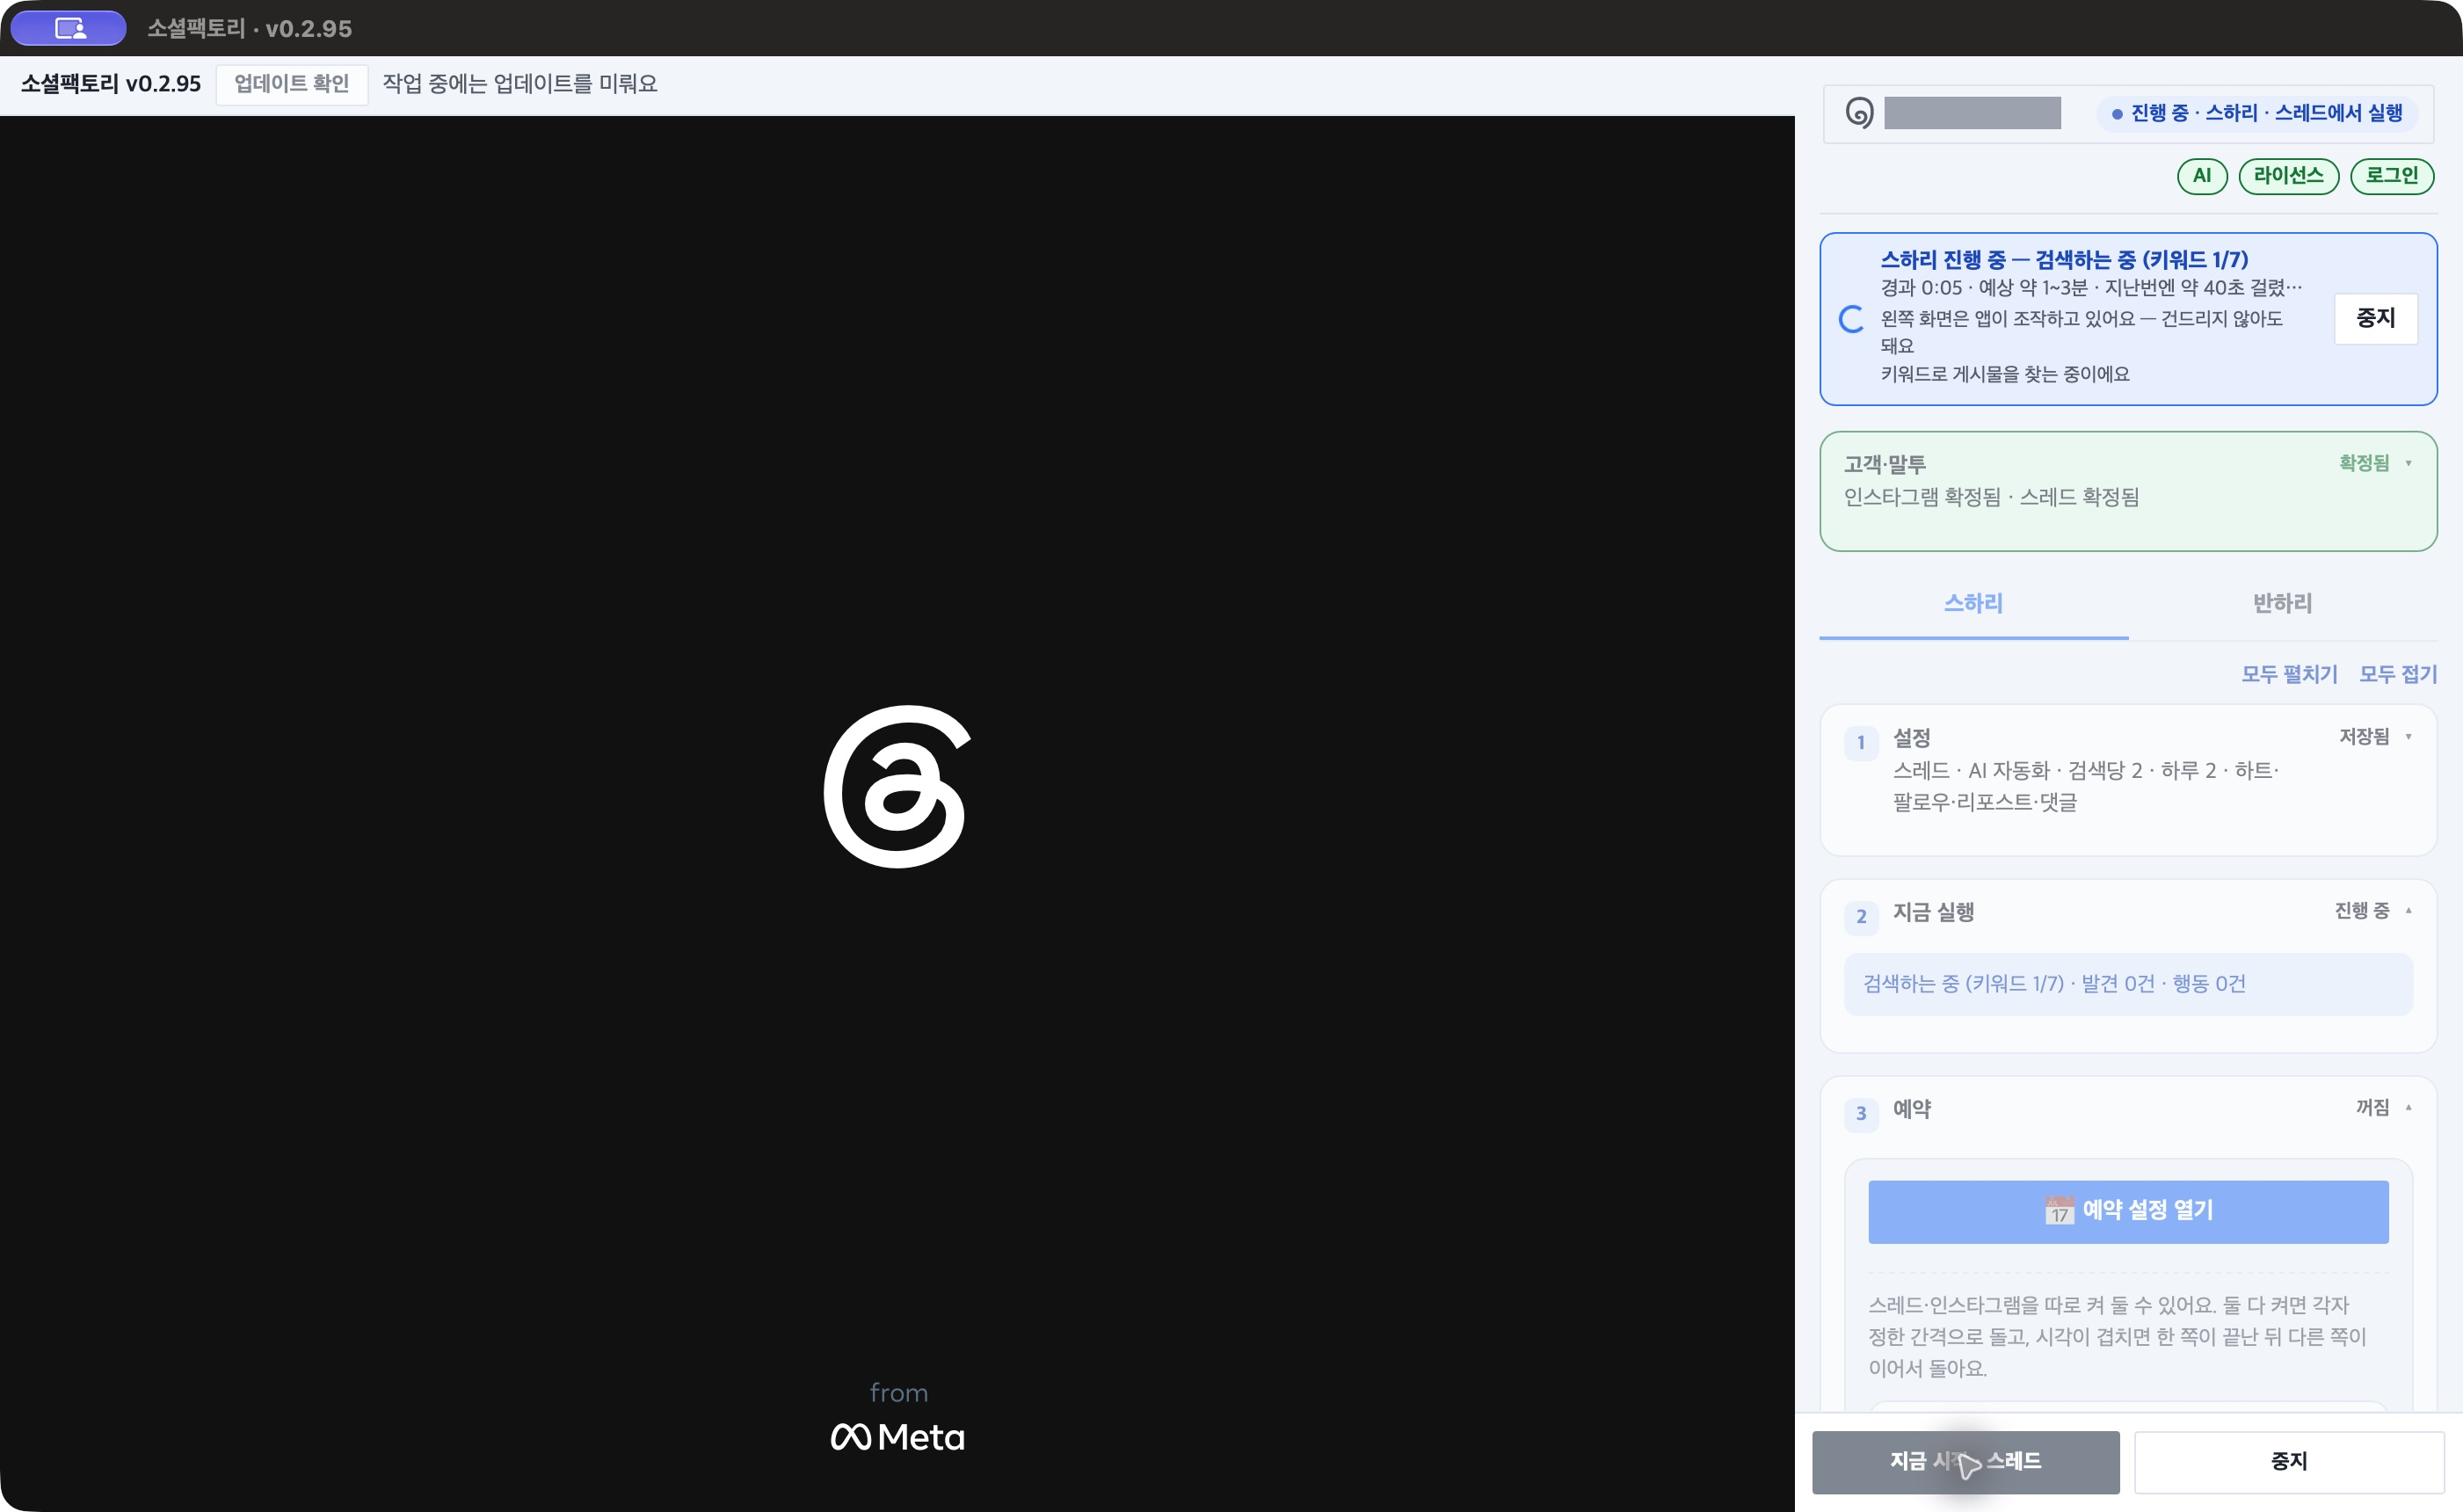Screen dimensions: 2463x1512
Task: Click the text 인스타그램 확정됨 · 스레드 확정됨
Action: (x=1991, y=497)
